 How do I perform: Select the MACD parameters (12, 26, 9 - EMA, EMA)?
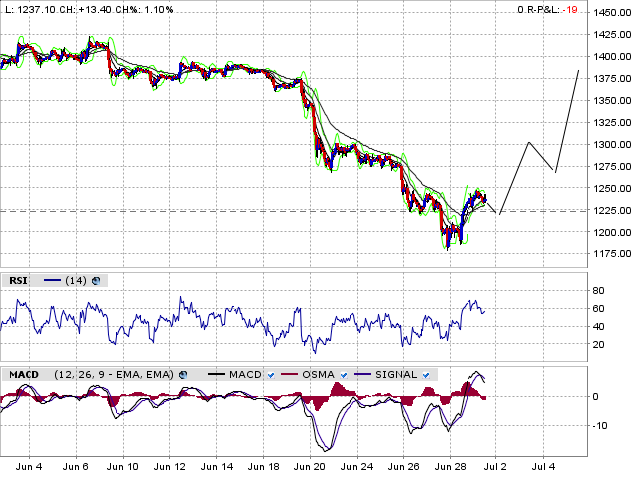pos(114,375)
